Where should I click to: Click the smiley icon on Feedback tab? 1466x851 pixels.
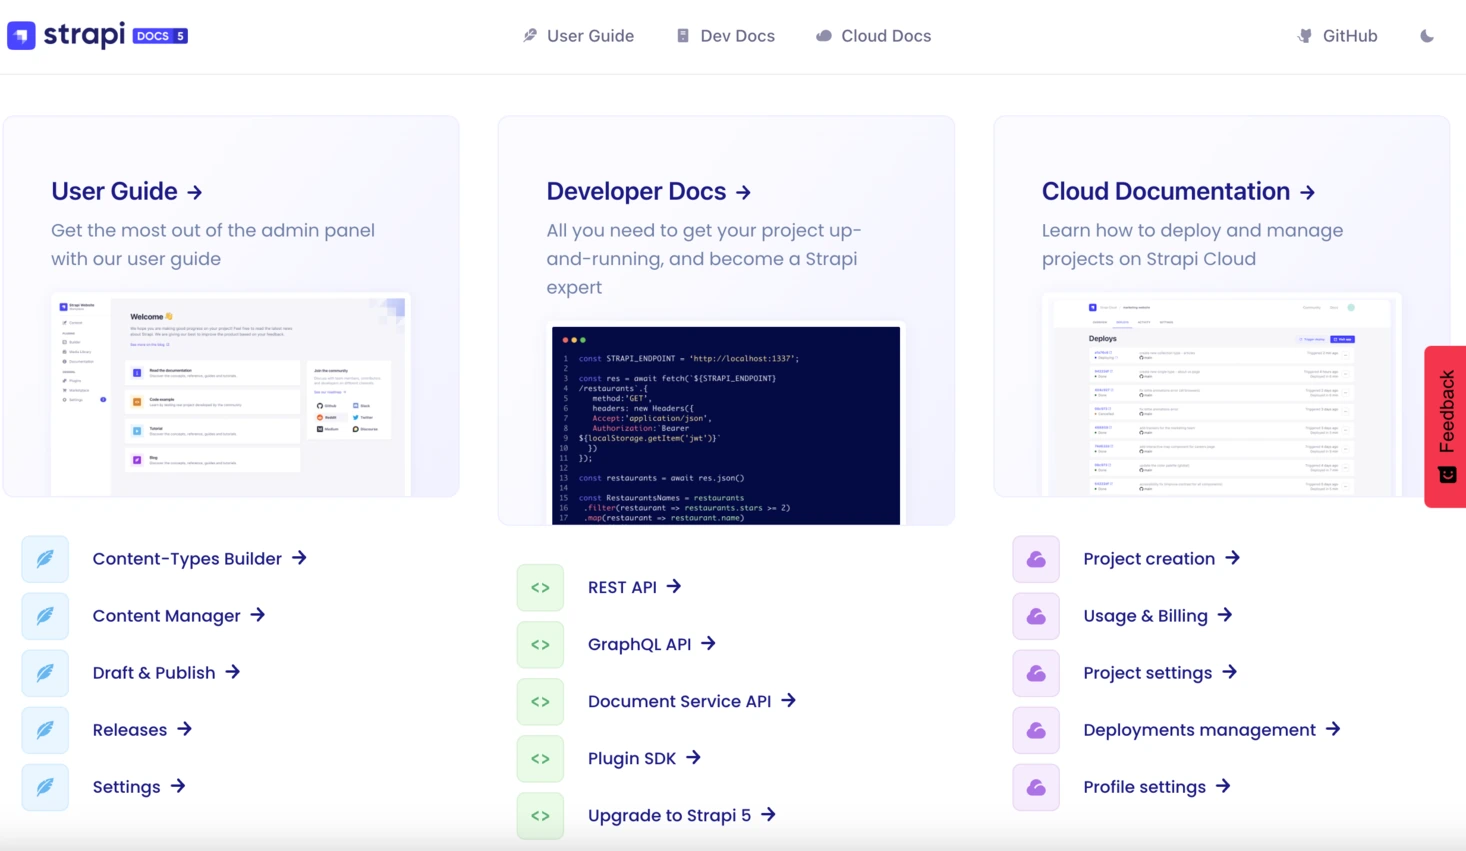[1447, 474]
